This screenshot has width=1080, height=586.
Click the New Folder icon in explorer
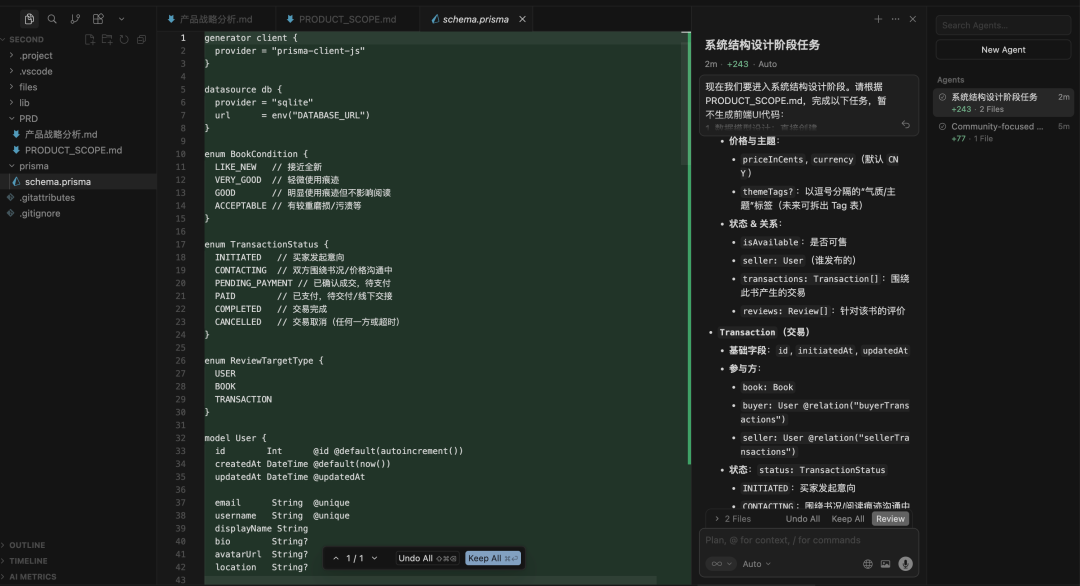click(107, 40)
